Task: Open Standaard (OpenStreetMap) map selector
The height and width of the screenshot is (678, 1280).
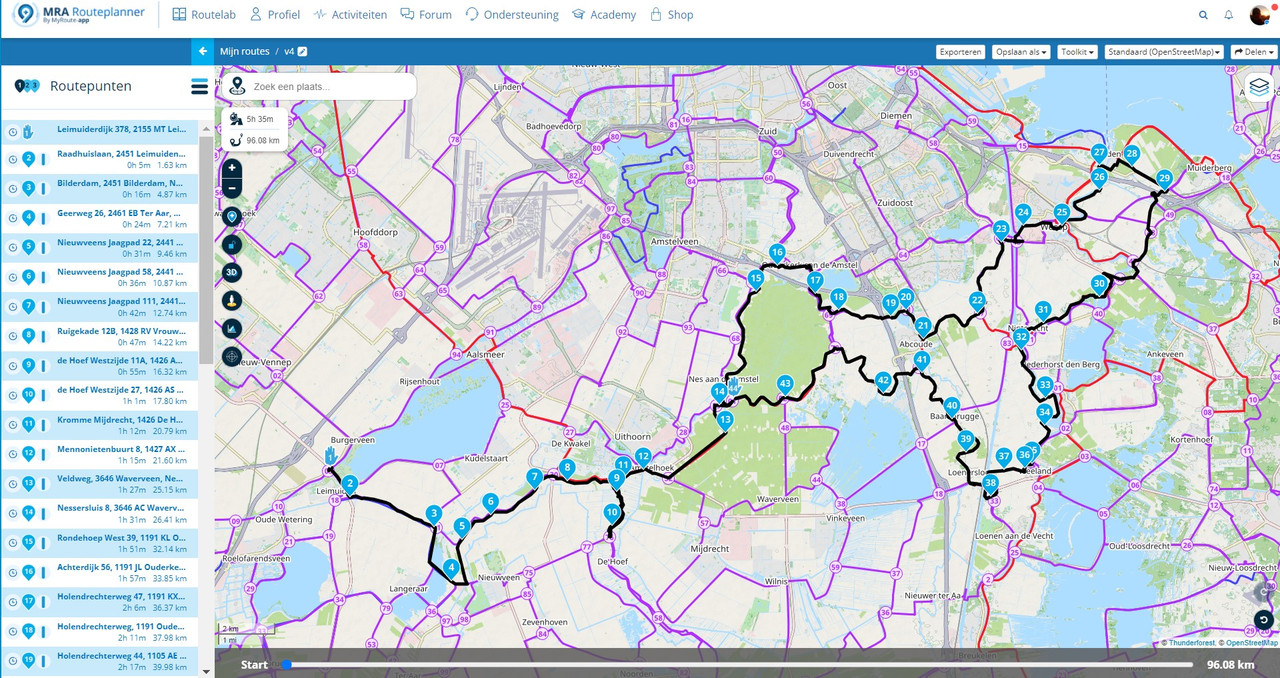Action: (x=1164, y=51)
